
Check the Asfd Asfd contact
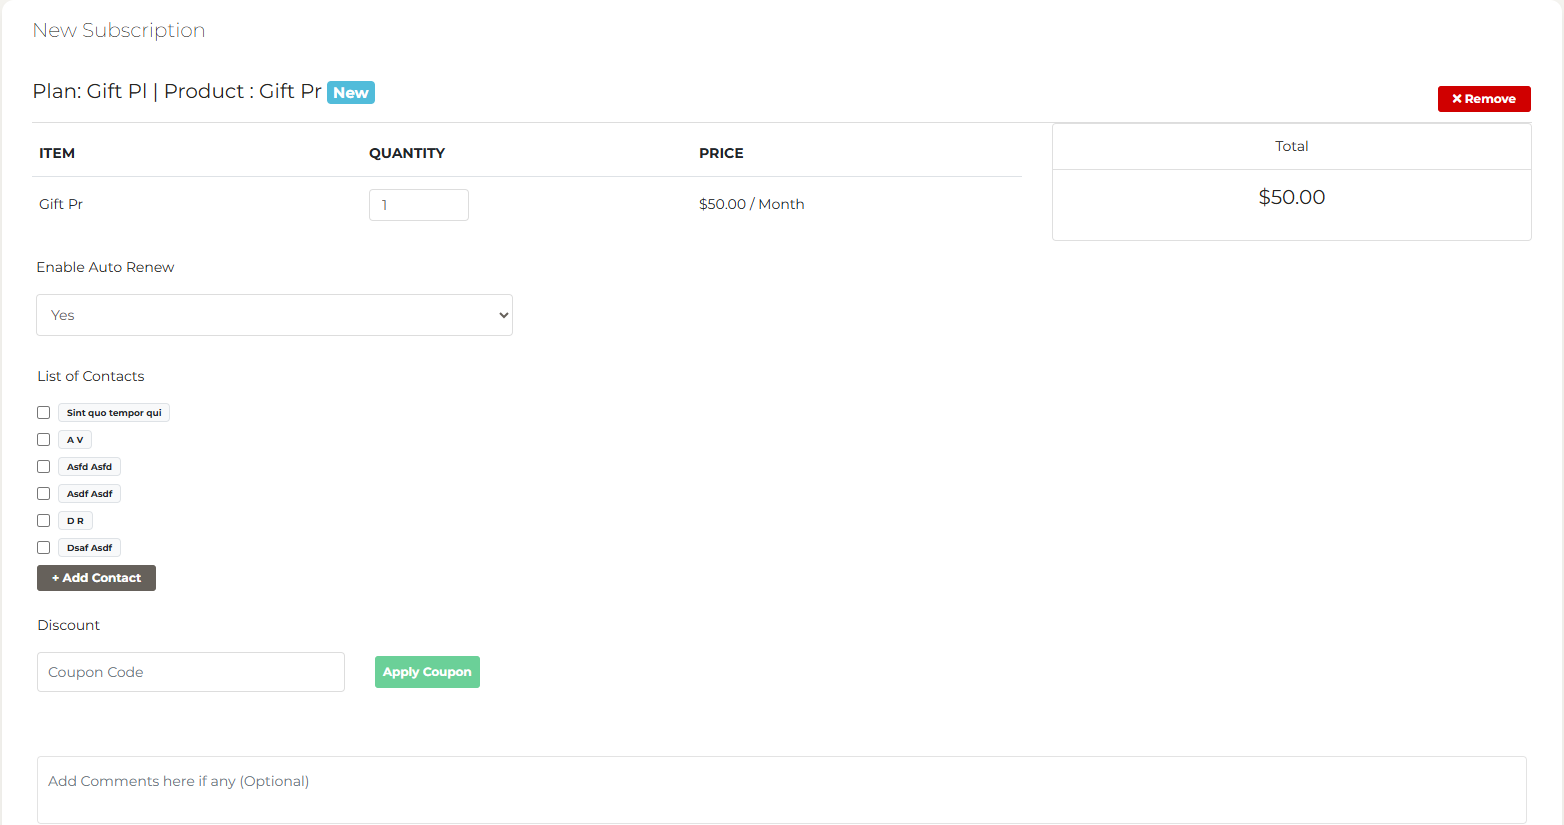click(43, 466)
